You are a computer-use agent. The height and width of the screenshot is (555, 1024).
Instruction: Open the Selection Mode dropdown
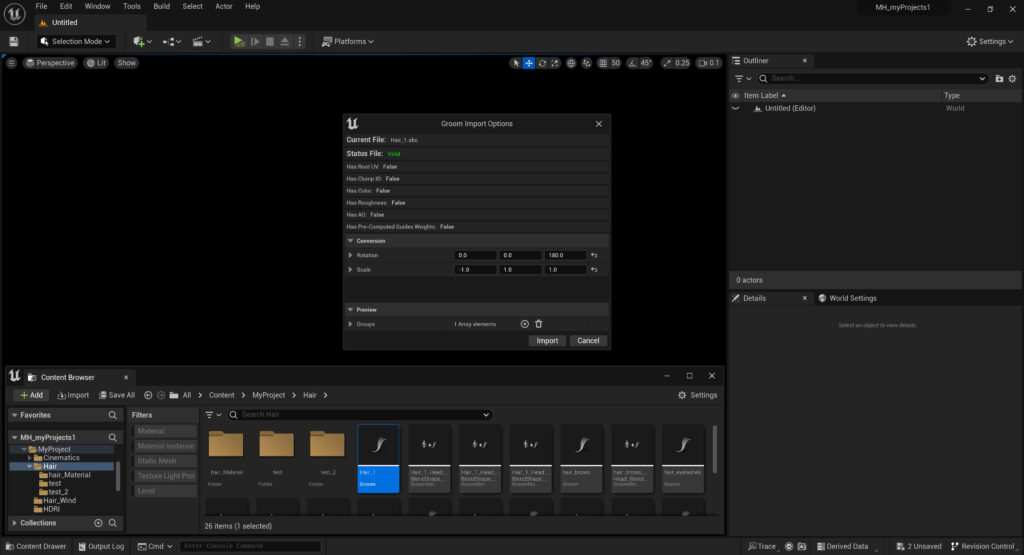click(76, 41)
